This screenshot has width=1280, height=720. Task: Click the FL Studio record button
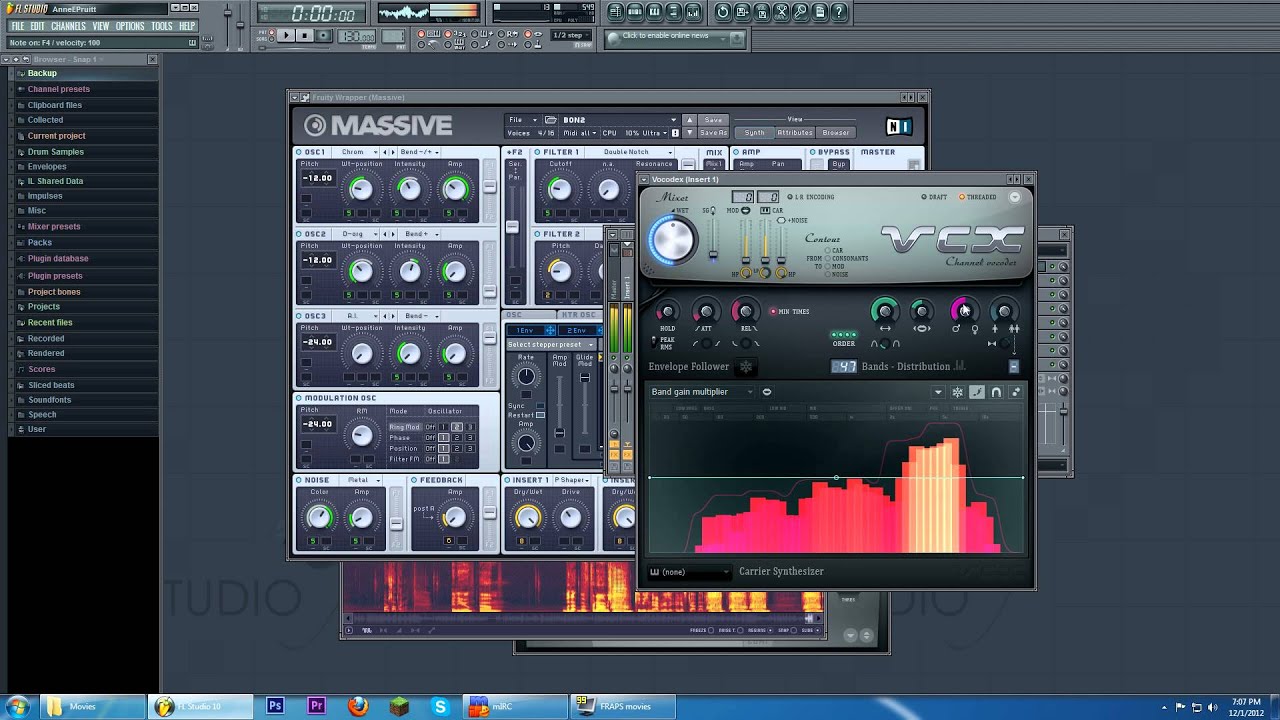click(x=324, y=35)
